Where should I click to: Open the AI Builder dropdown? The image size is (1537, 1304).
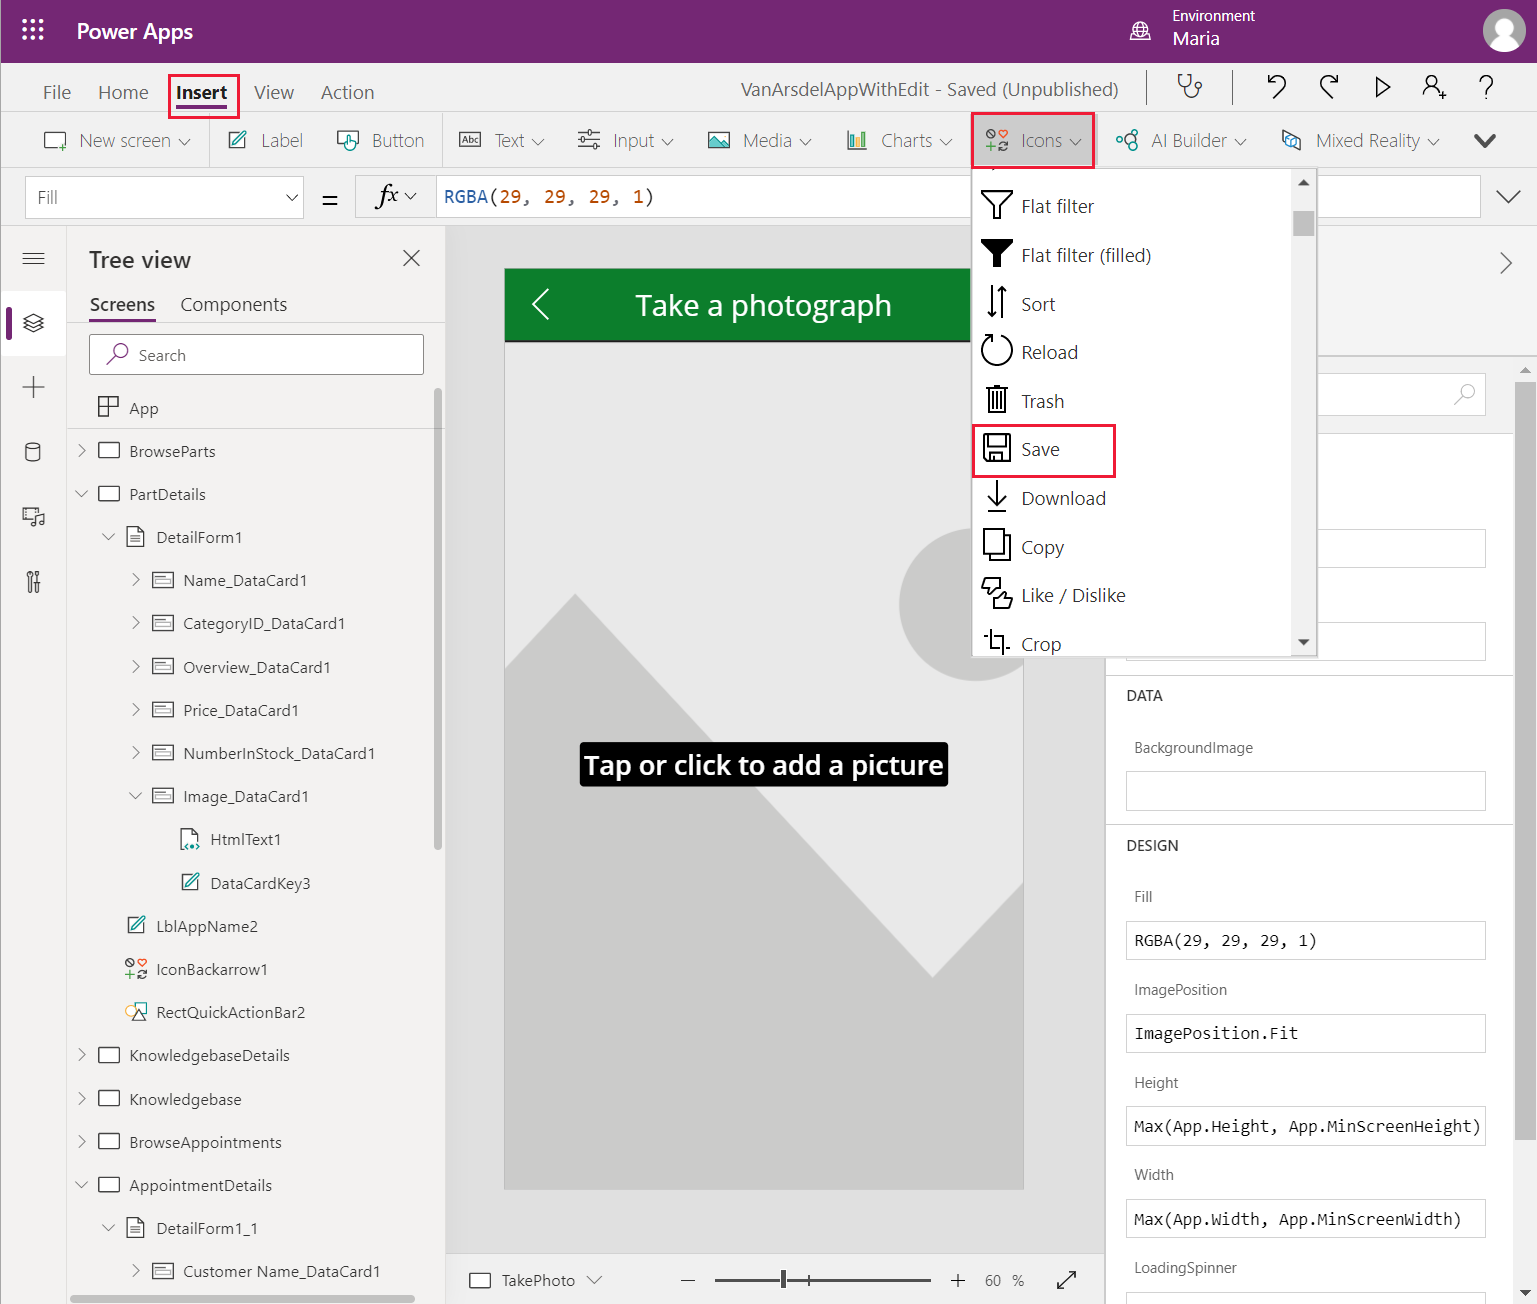click(1181, 140)
